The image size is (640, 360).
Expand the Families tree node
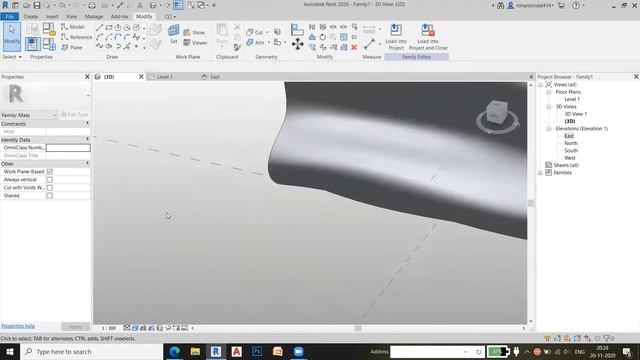pyautogui.click(x=540, y=173)
